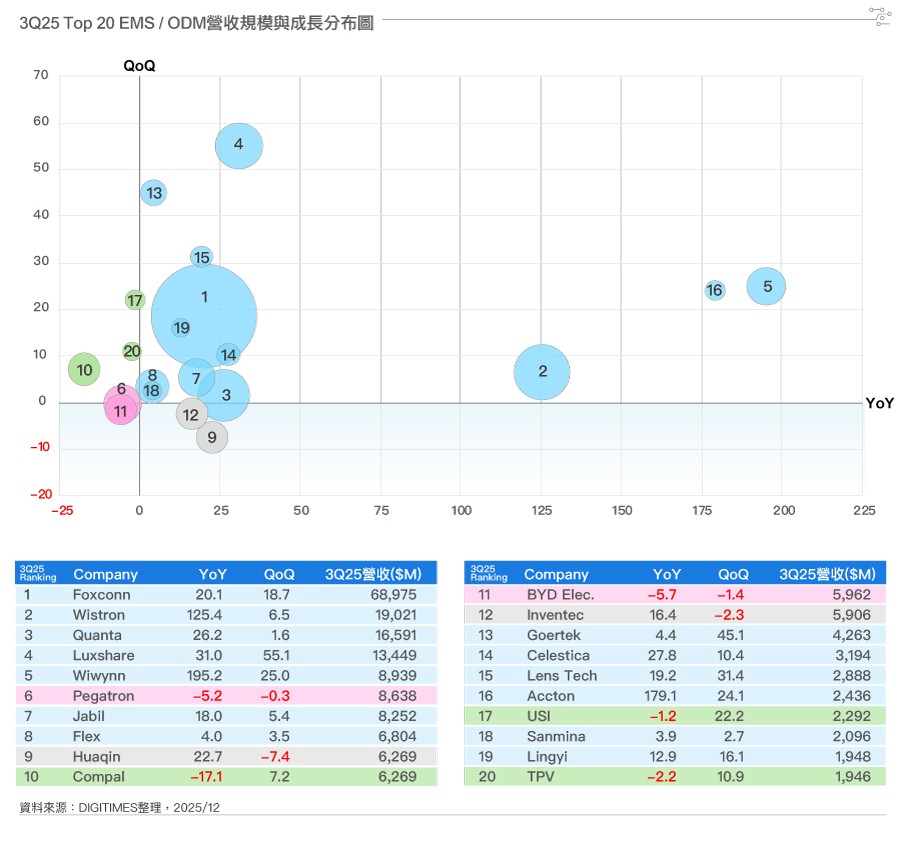This screenshot has height=842, width=900.
Task: Select the Accton company entry
Action: 551,696
